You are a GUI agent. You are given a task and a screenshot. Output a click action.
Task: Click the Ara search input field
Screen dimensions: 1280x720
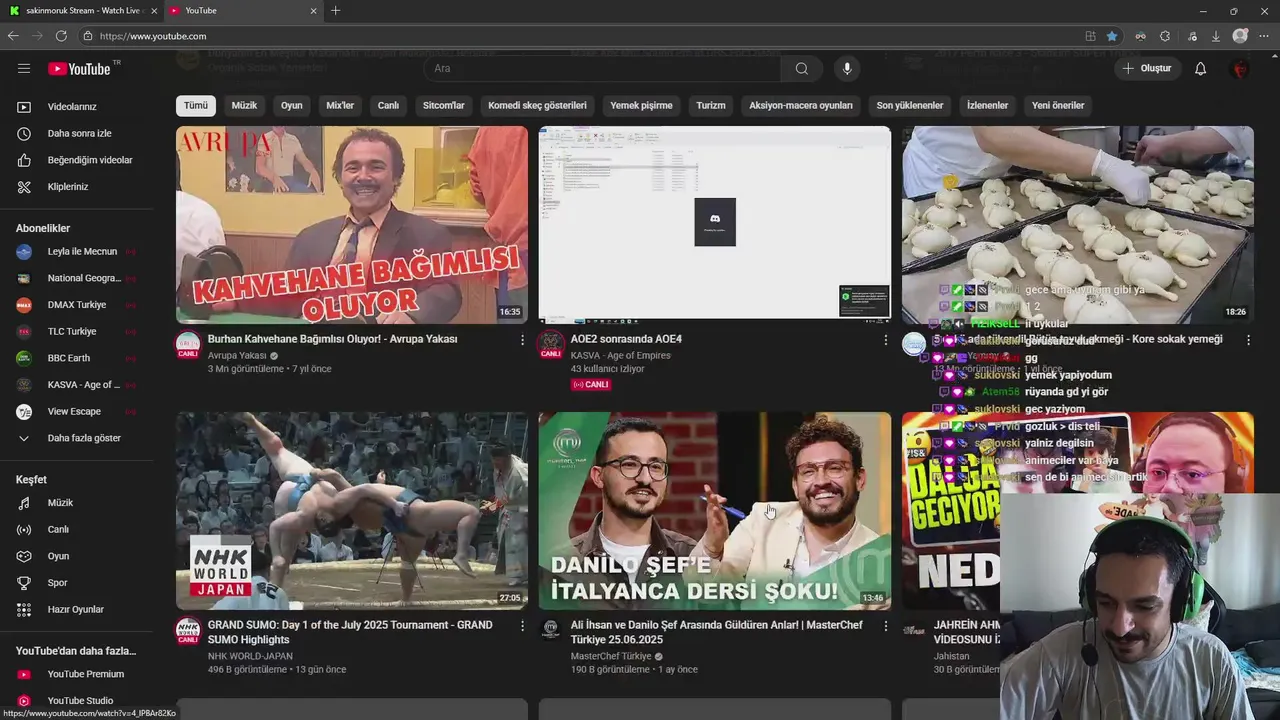(x=602, y=68)
